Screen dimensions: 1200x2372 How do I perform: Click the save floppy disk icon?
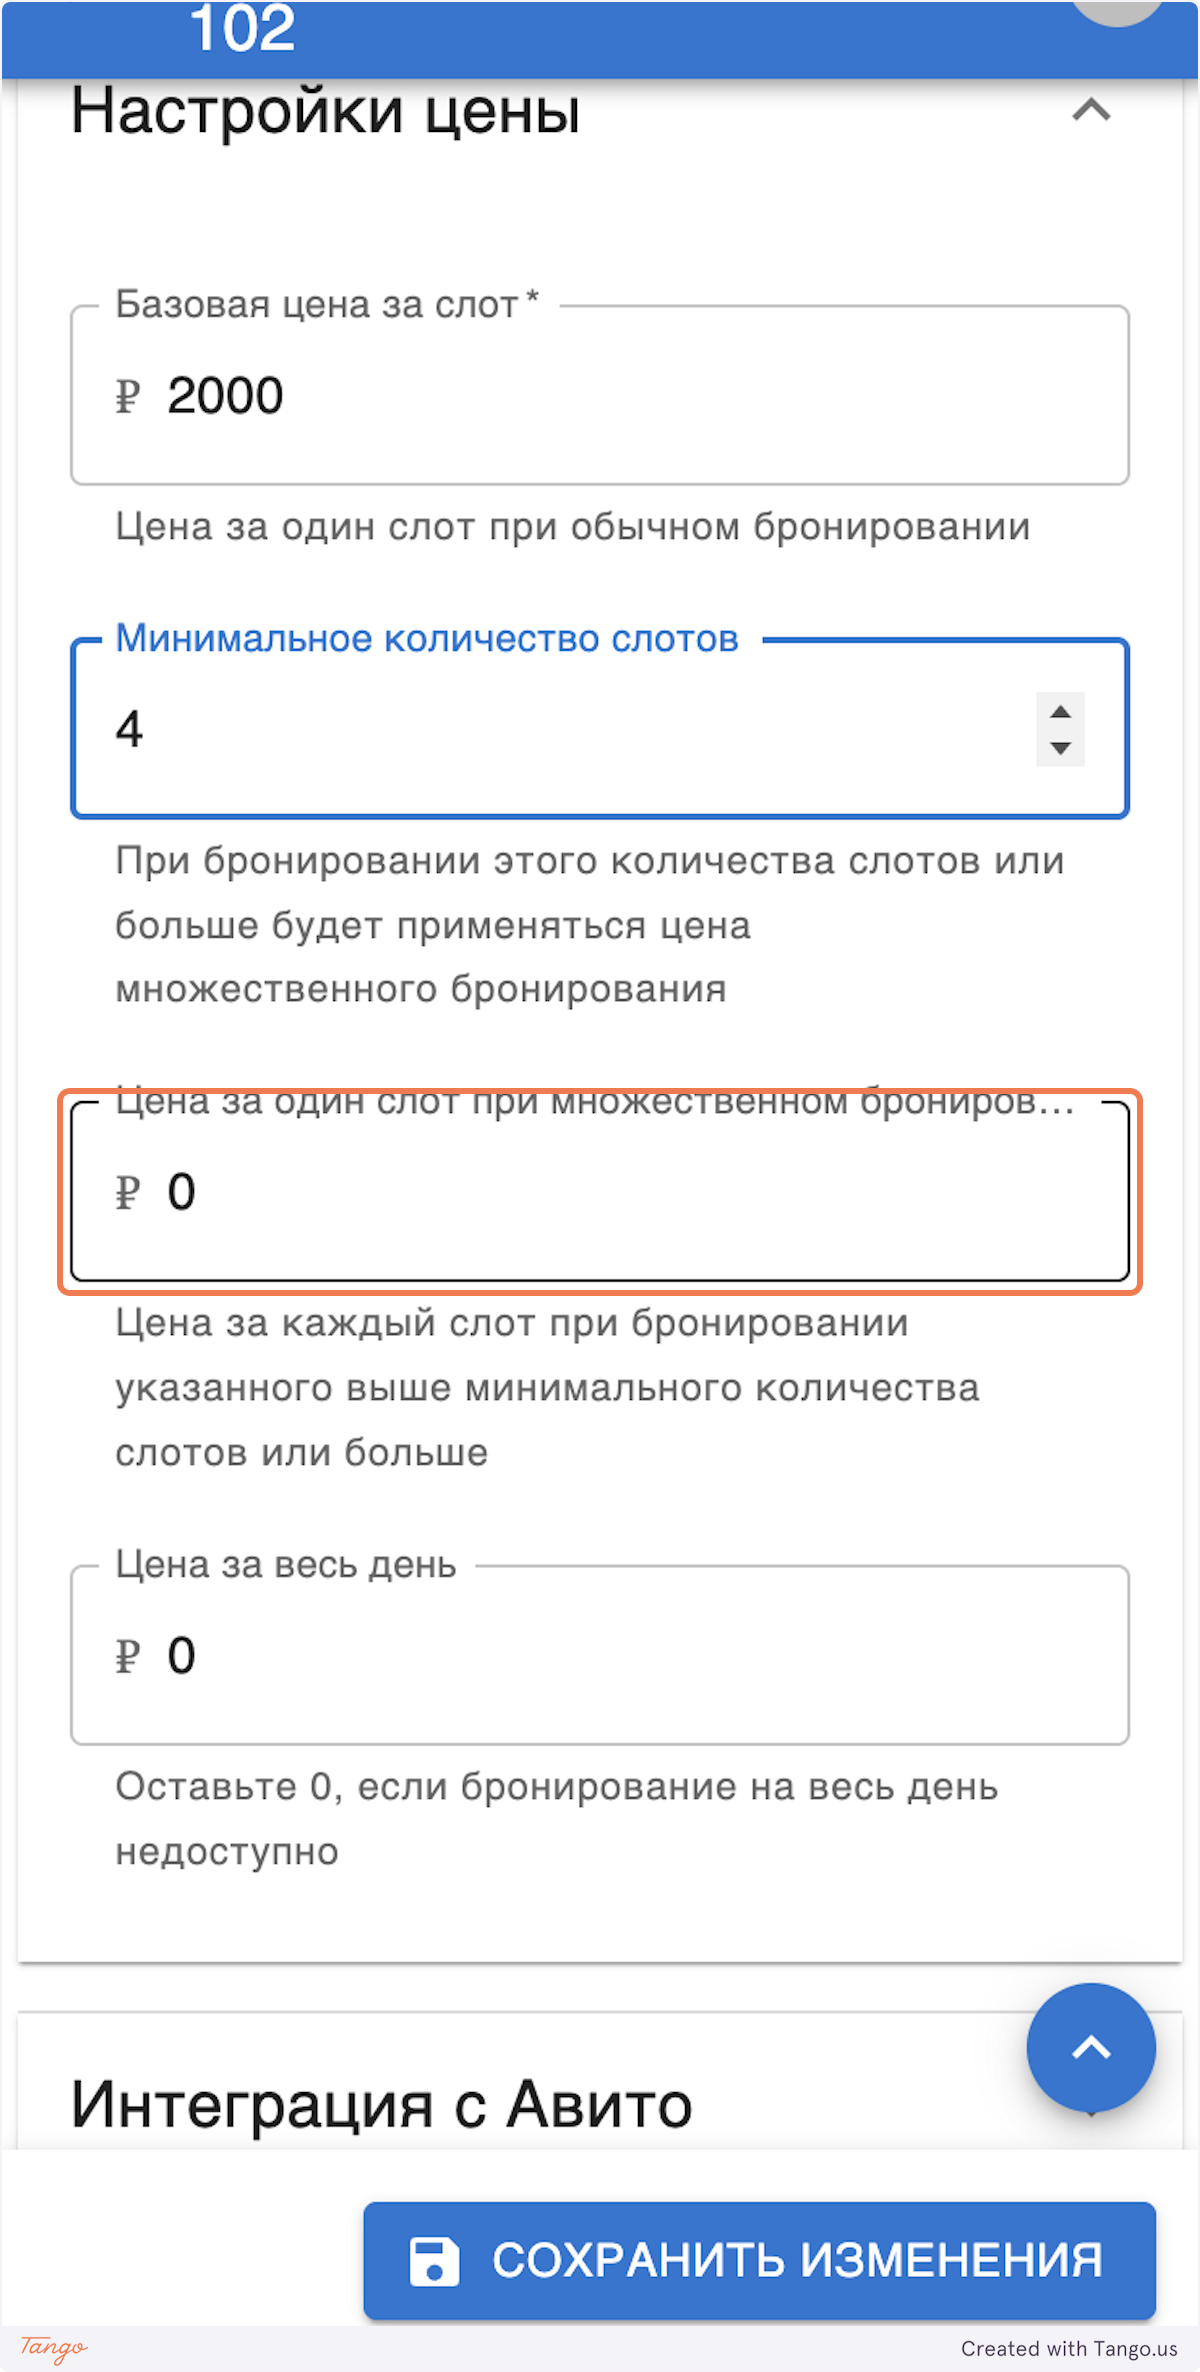click(437, 2258)
